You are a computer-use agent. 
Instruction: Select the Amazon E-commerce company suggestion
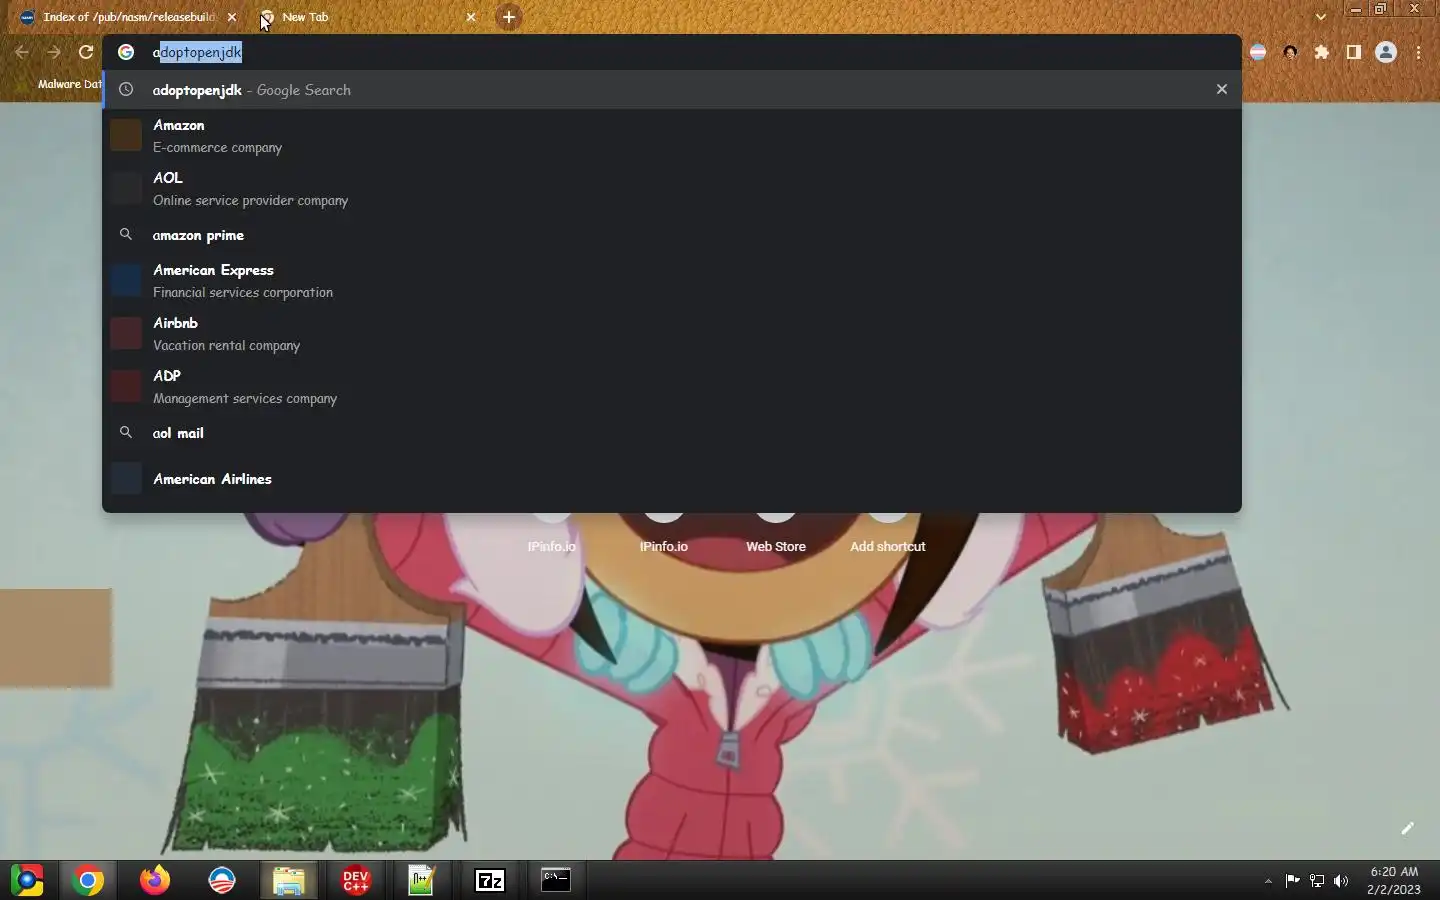point(672,135)
